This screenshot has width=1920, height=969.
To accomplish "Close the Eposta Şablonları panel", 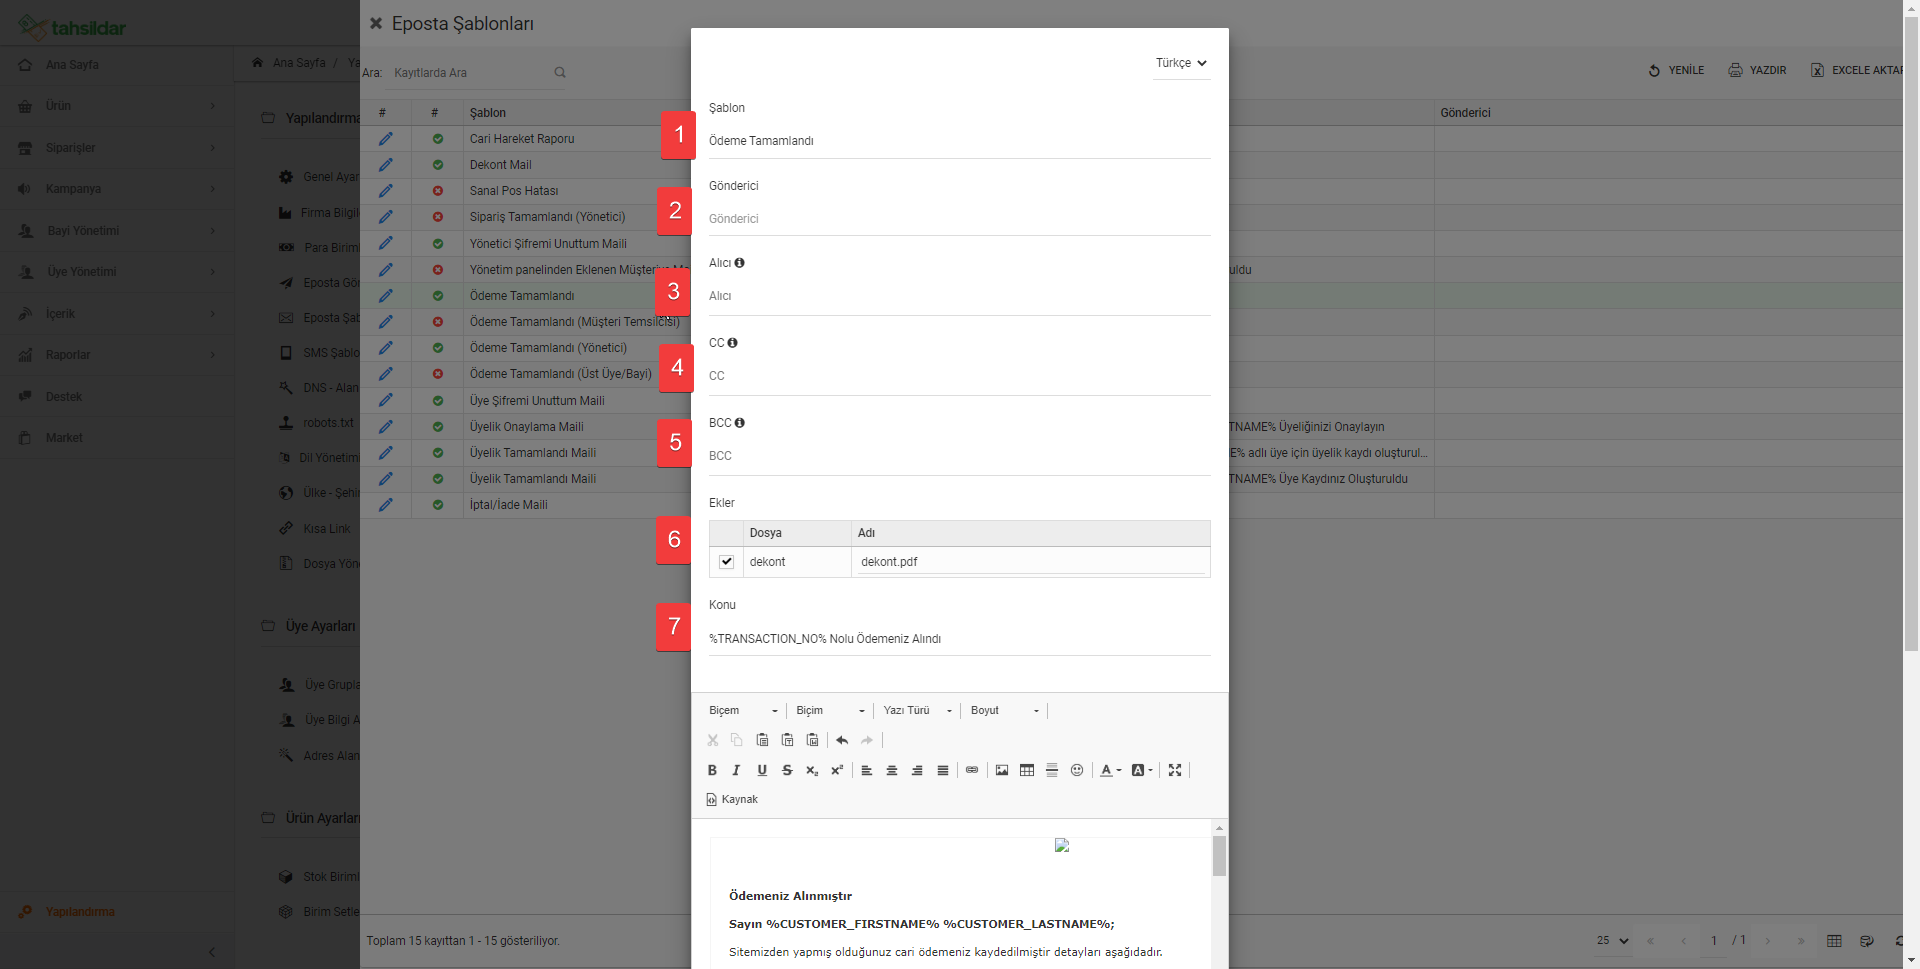I will pyautogui.click(x=376, y=23).
